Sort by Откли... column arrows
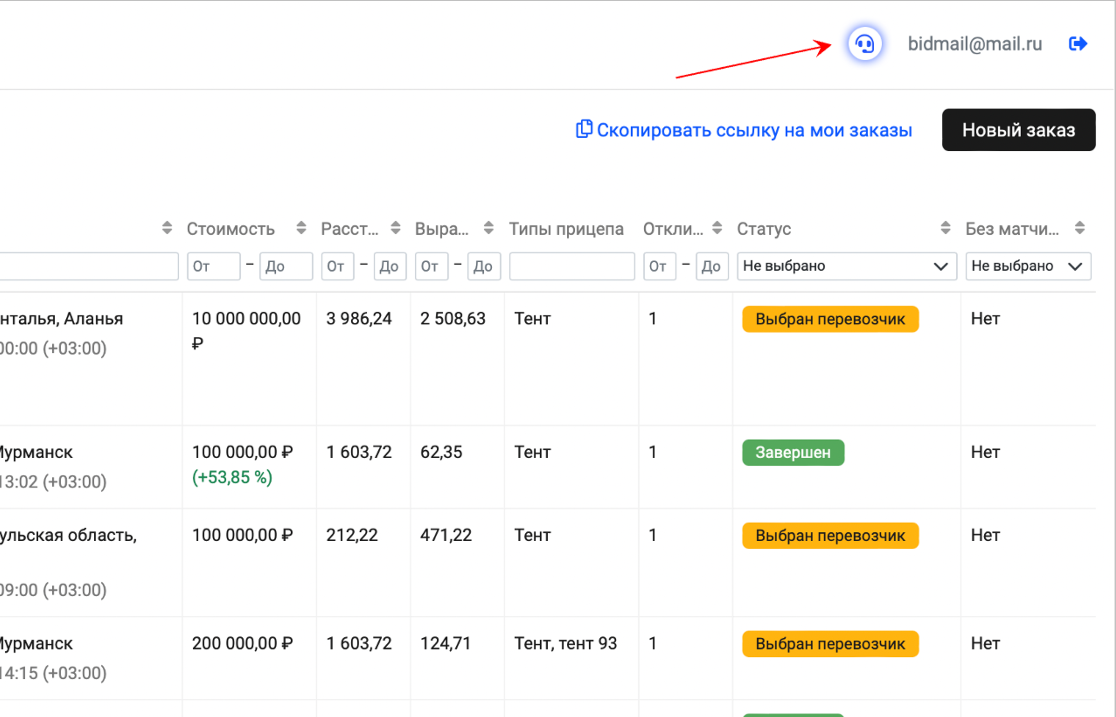1116x717 pixels. click(717, 228)
